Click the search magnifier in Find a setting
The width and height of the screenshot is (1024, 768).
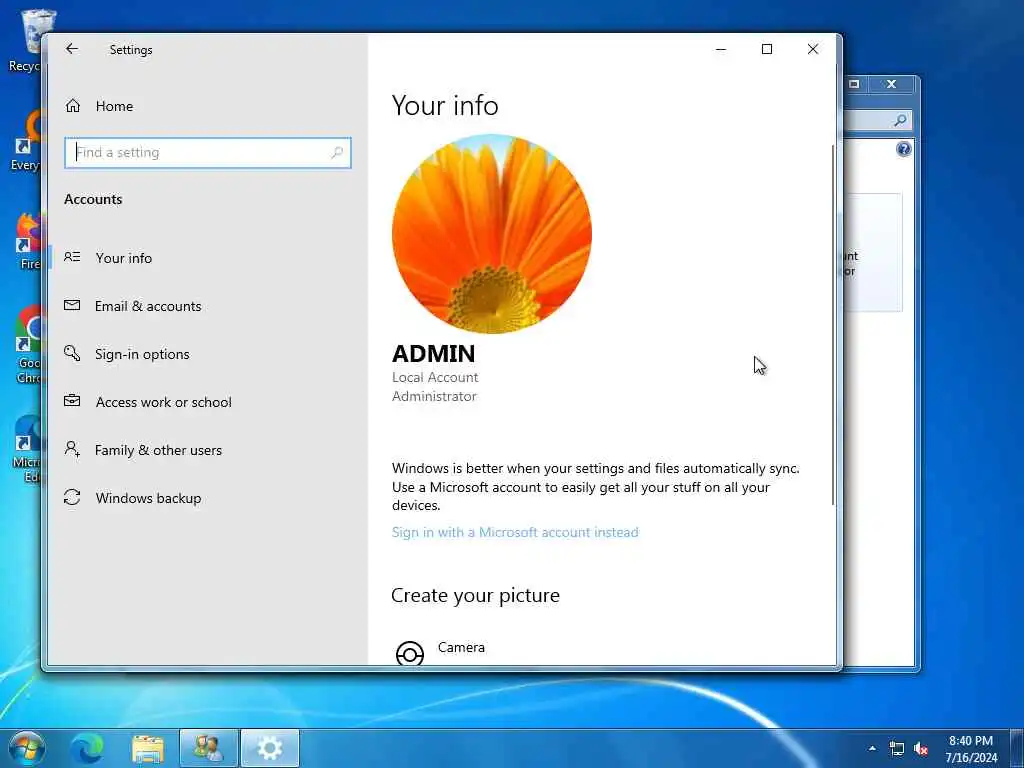(x=337, y=153)
